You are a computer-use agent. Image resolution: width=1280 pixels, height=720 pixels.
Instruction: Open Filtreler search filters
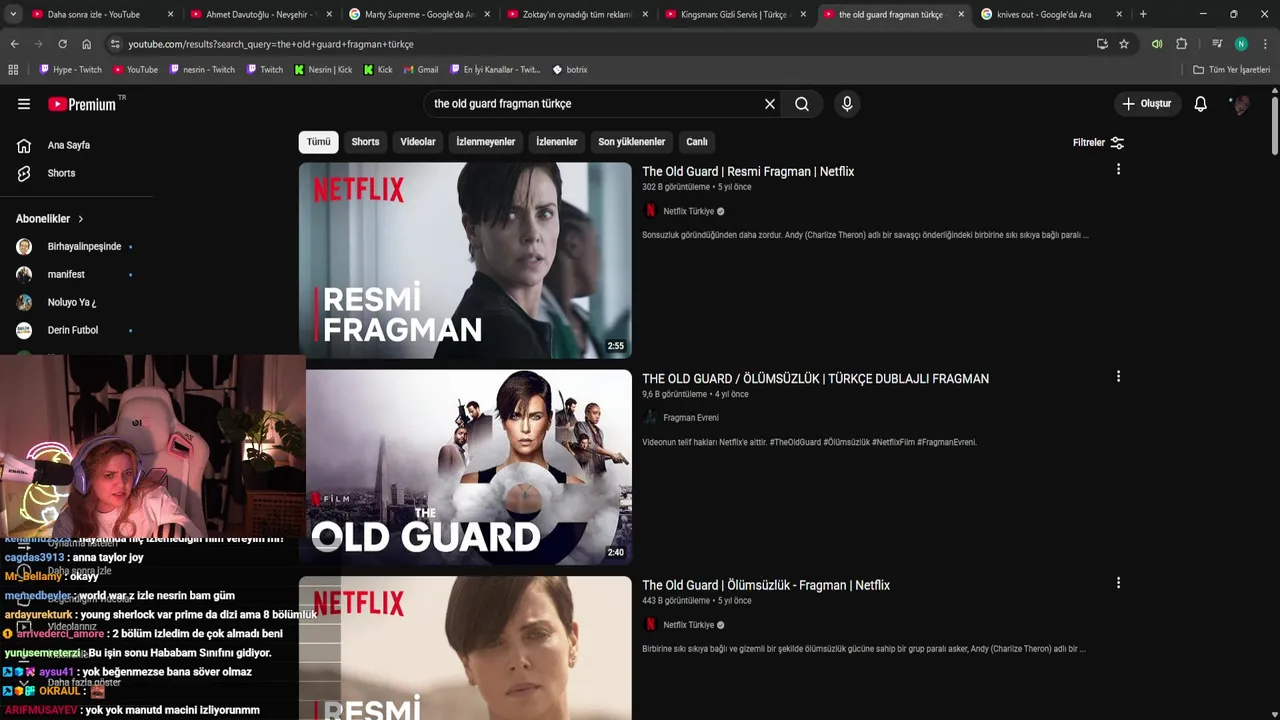(x=1098, y=142)
